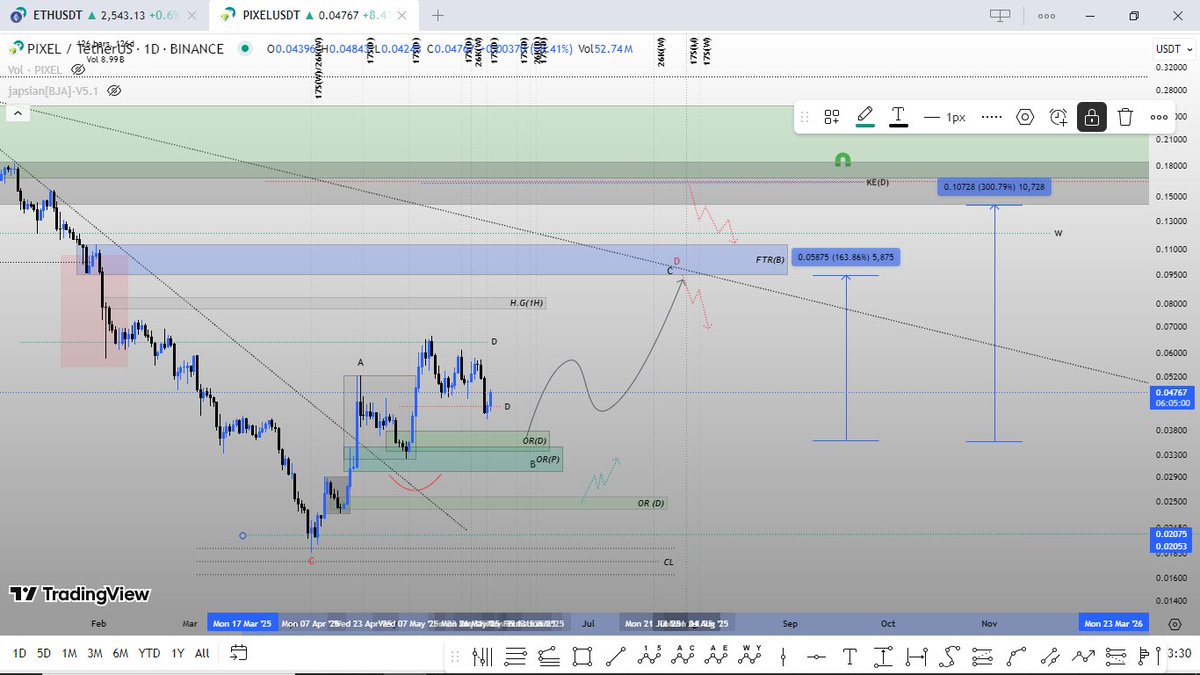Select the Vertical Line tool

783,656
